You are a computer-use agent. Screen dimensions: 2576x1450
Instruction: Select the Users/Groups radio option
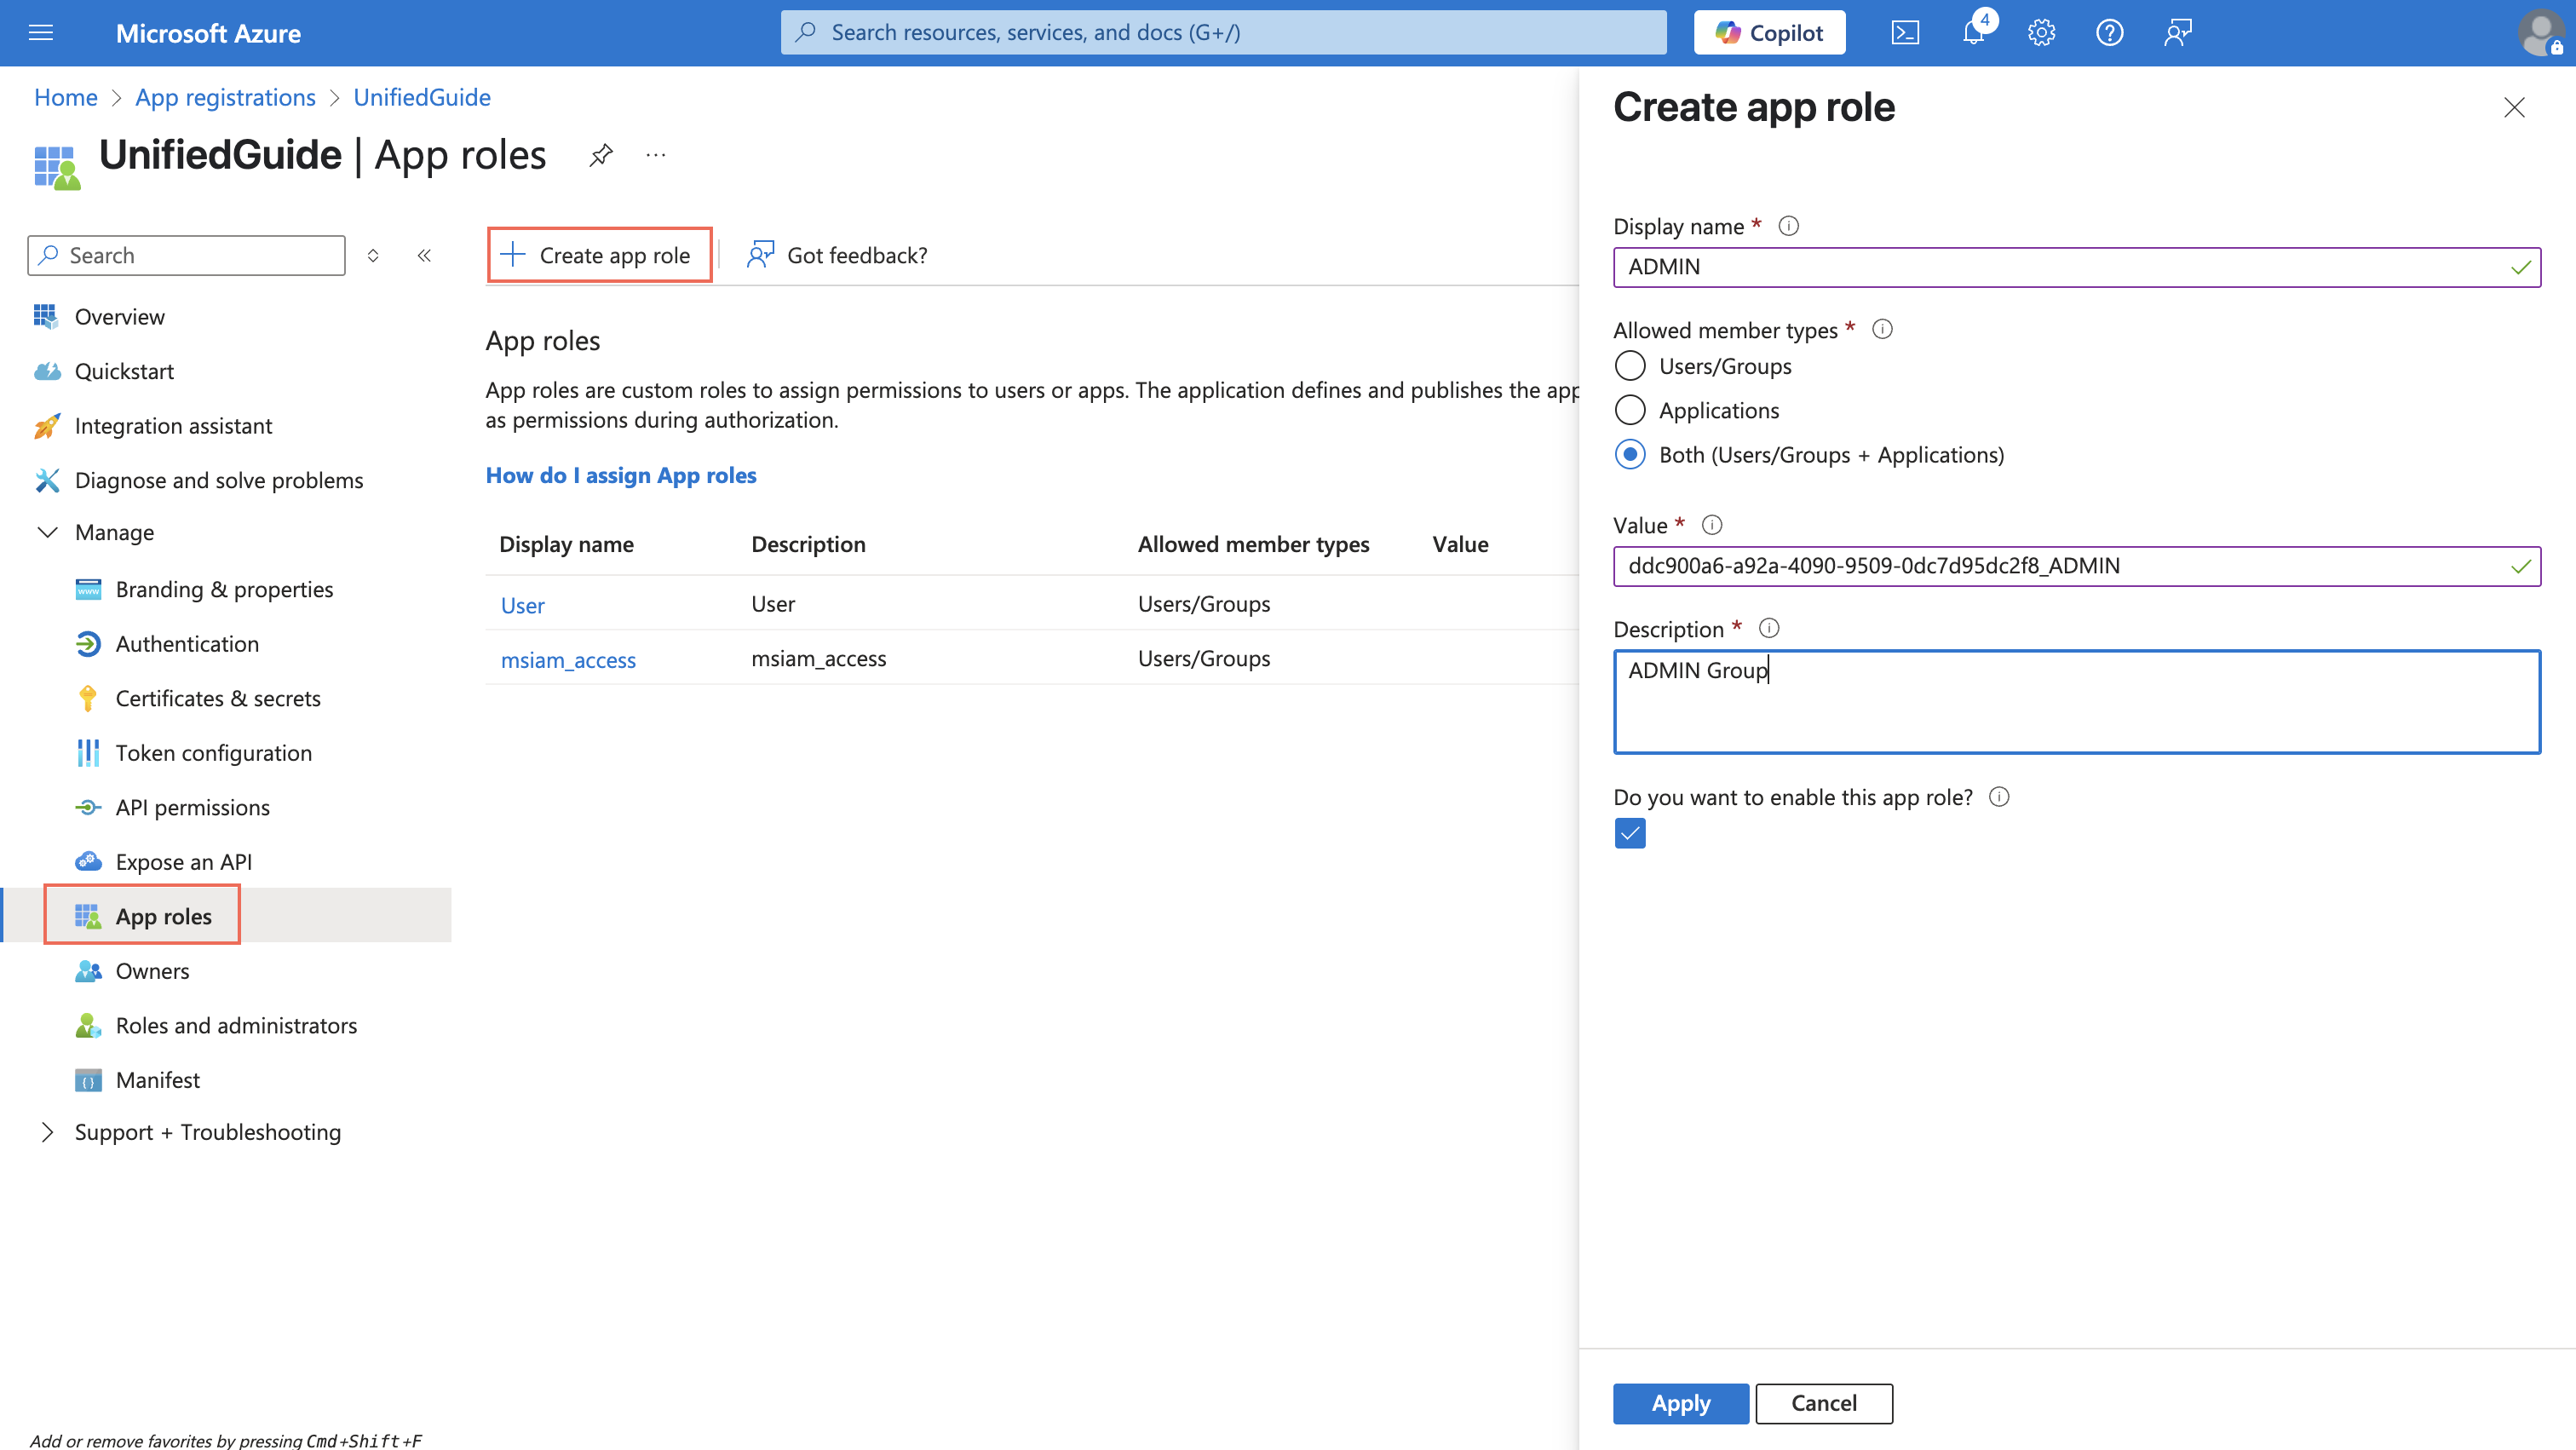(x=1630, y=366)
